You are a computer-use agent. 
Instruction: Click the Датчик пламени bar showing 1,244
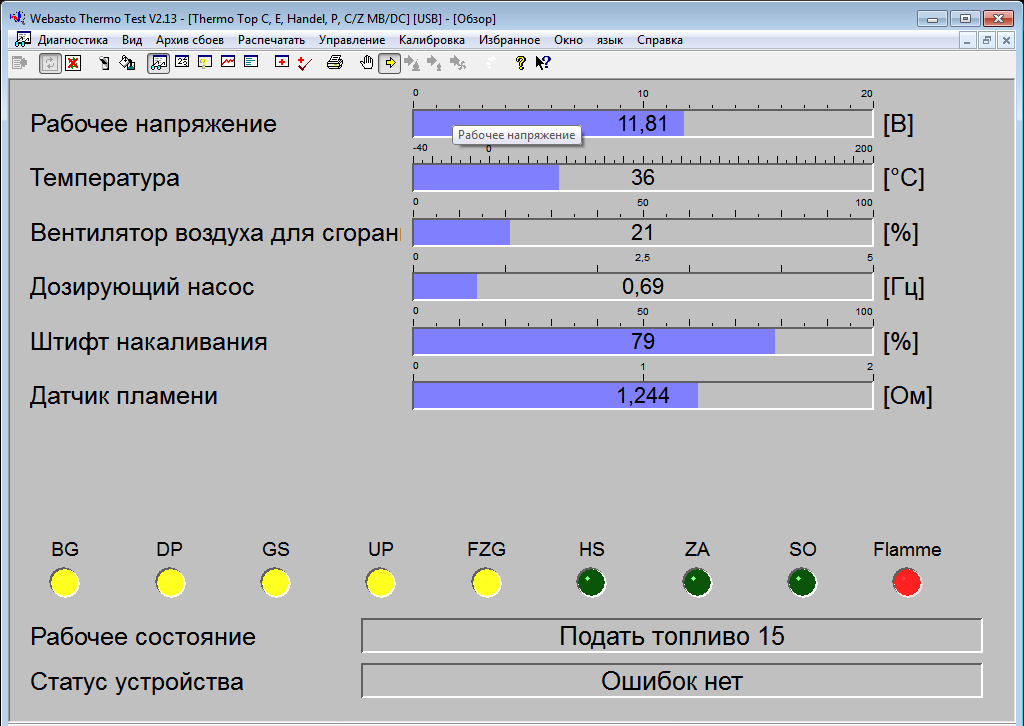643,396
